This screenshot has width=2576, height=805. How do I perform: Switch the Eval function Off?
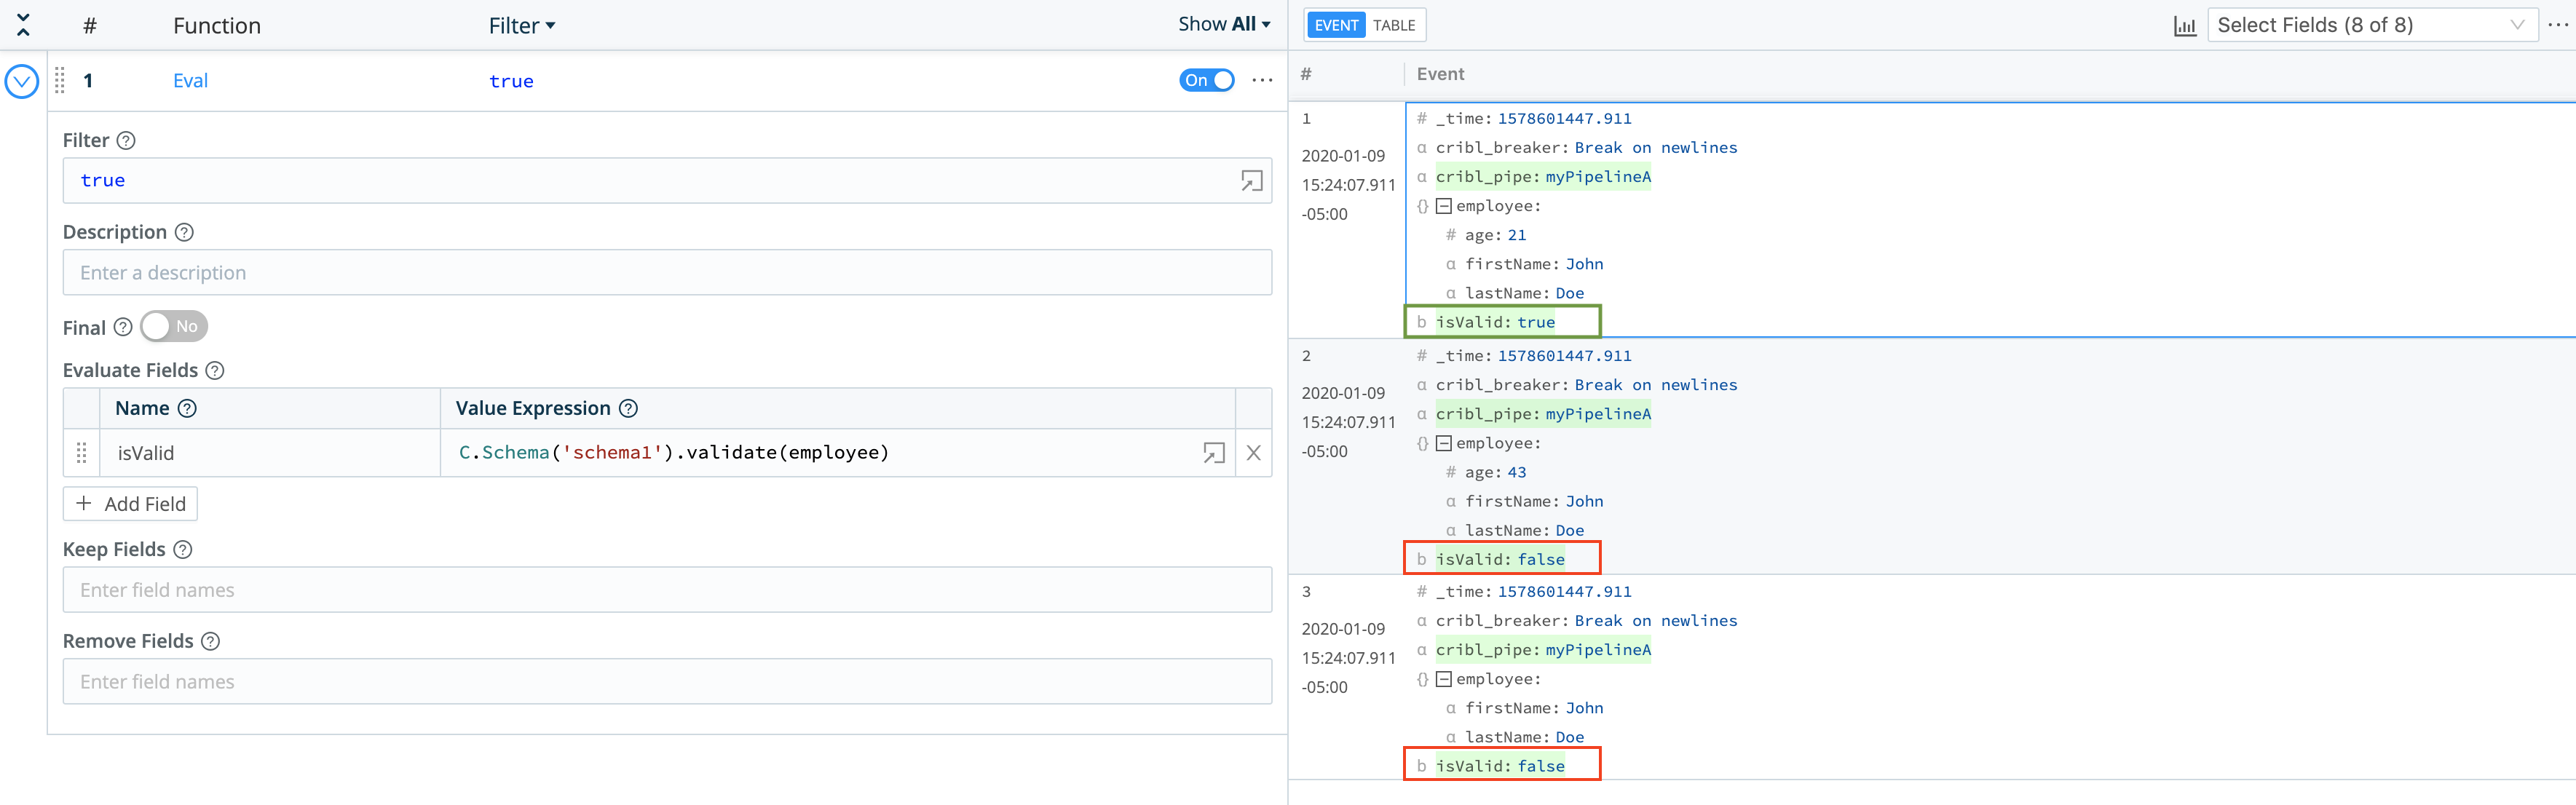pos(1207,80)
